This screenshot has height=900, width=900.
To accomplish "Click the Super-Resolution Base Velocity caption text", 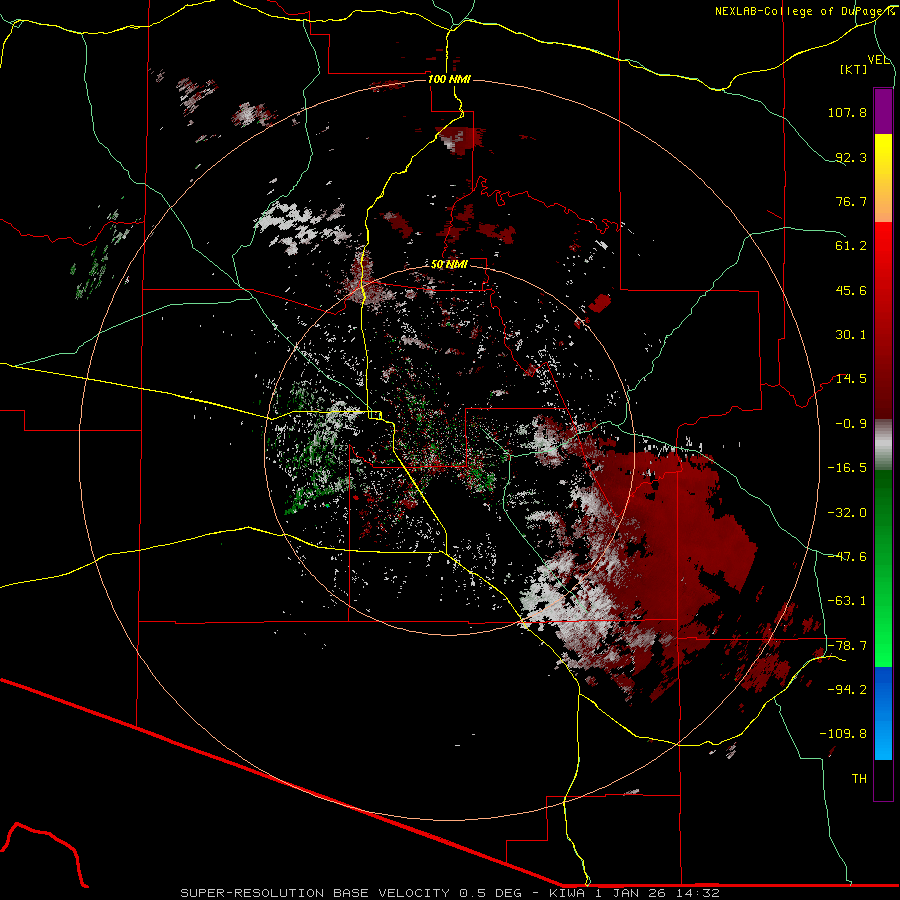I will [x=450, y=893].
